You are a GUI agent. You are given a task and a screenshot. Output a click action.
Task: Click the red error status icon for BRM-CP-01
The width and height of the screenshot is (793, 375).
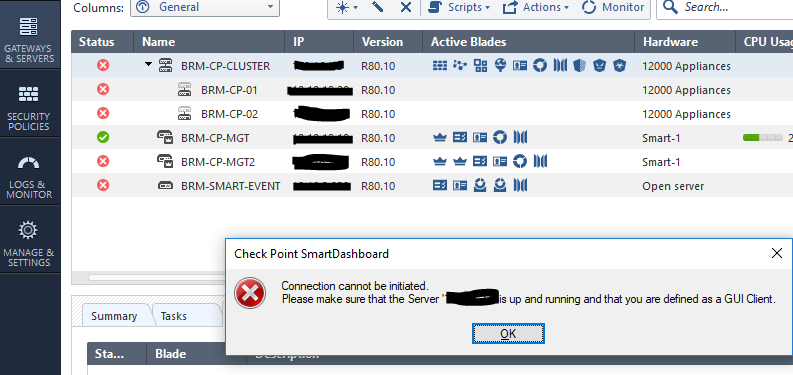pos(103,90)
